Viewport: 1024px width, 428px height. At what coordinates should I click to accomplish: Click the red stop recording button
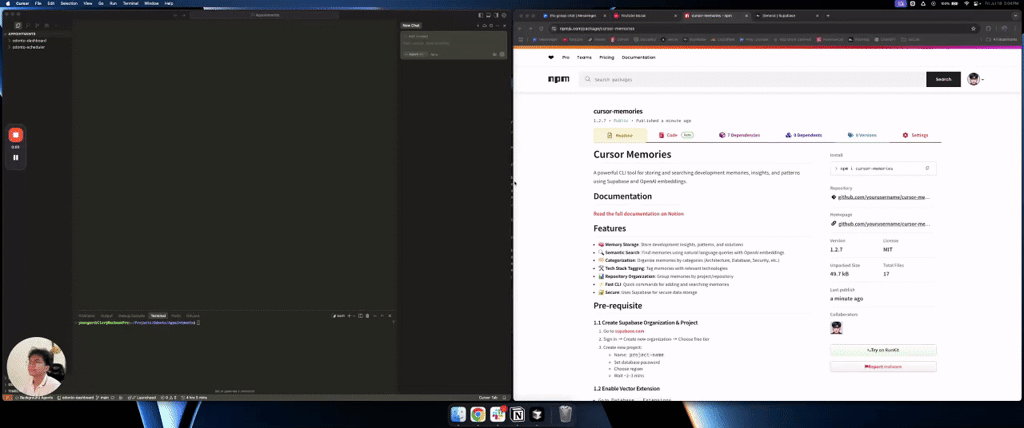15,135
